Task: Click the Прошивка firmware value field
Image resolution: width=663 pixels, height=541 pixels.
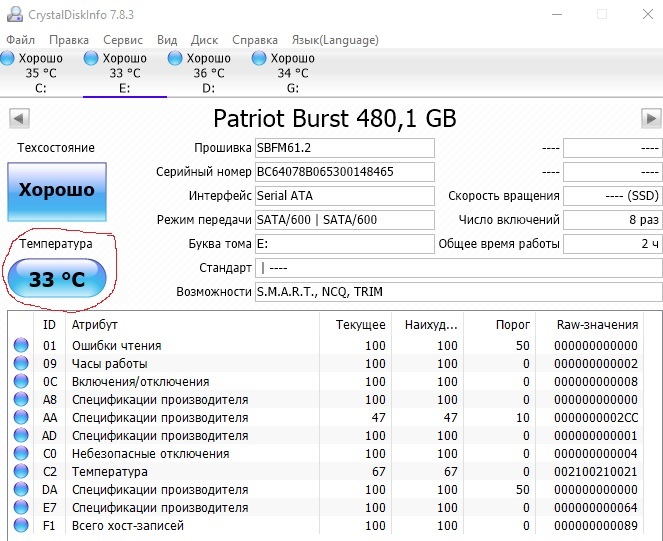Action: [345, 148]
